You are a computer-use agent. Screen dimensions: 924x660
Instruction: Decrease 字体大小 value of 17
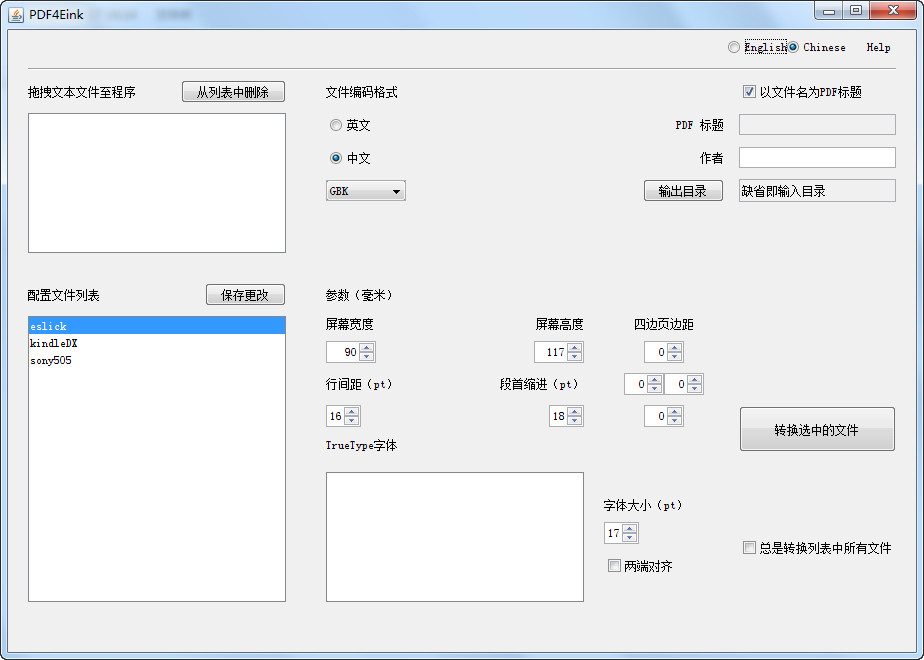(629, 537)
